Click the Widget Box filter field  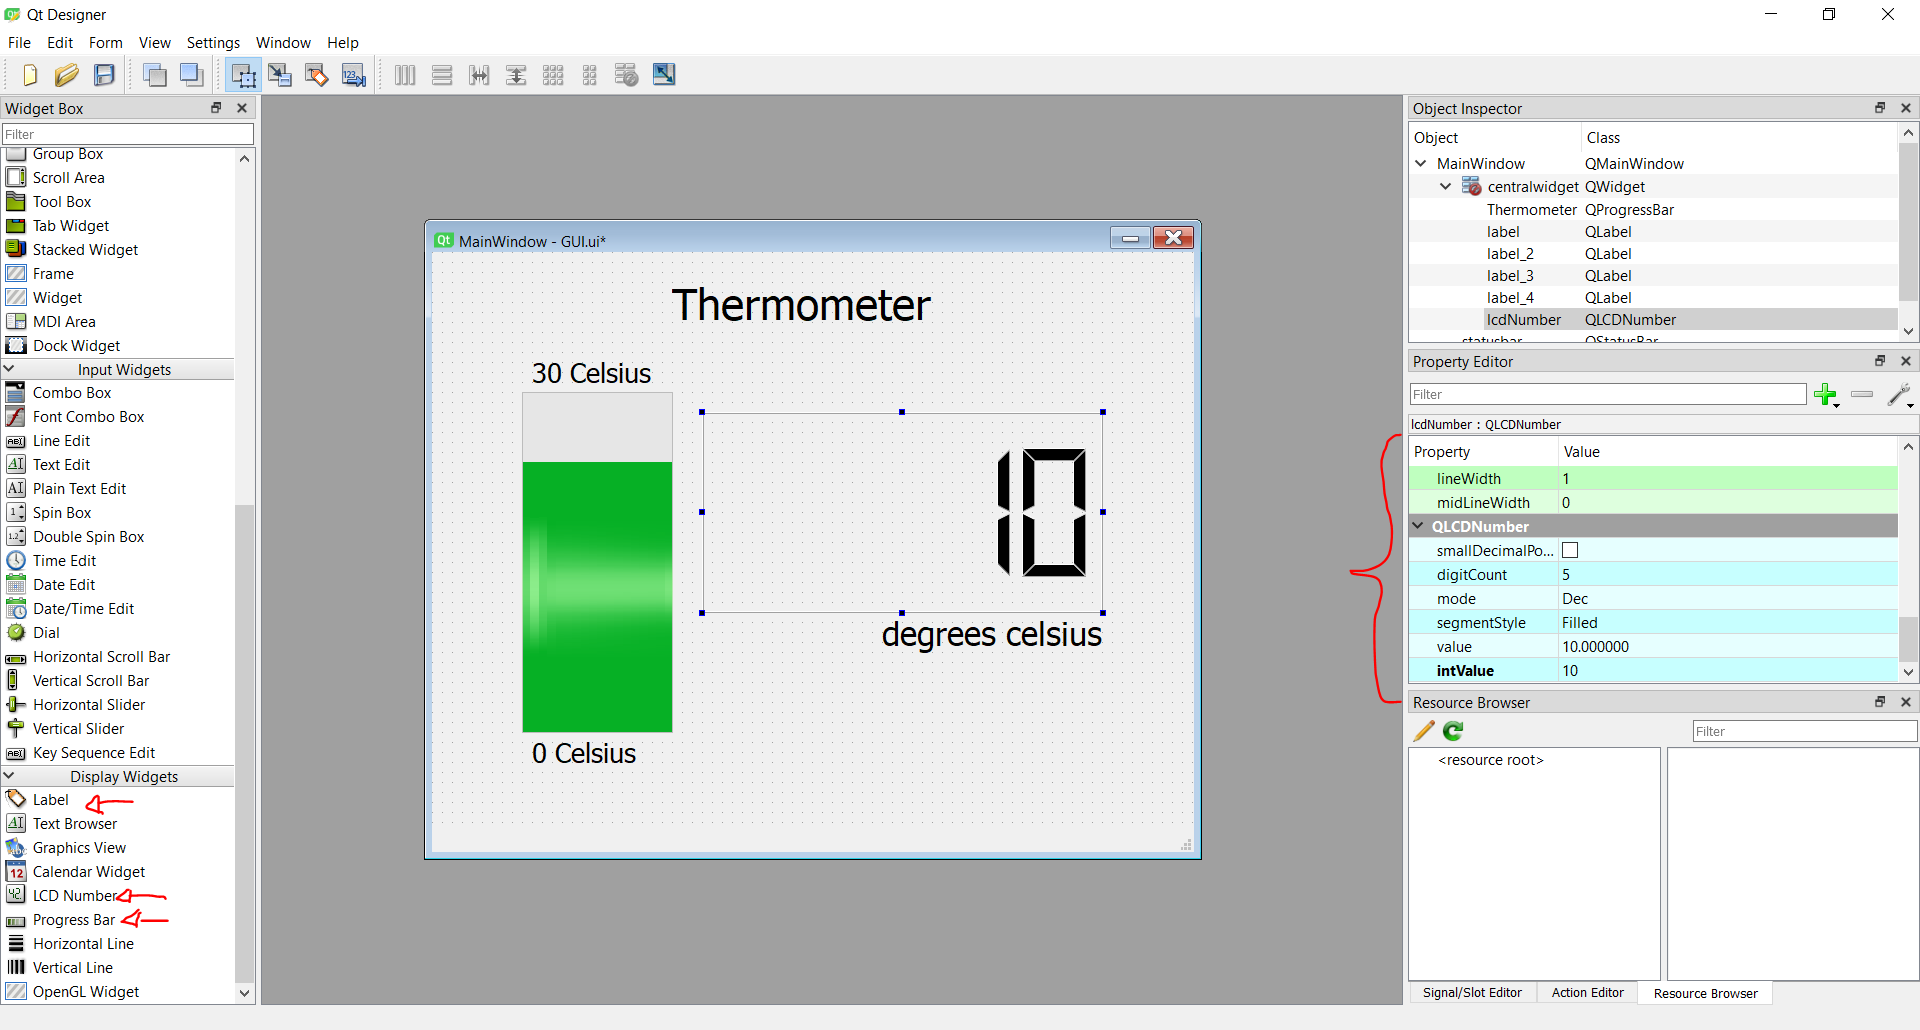click(128, 134)
